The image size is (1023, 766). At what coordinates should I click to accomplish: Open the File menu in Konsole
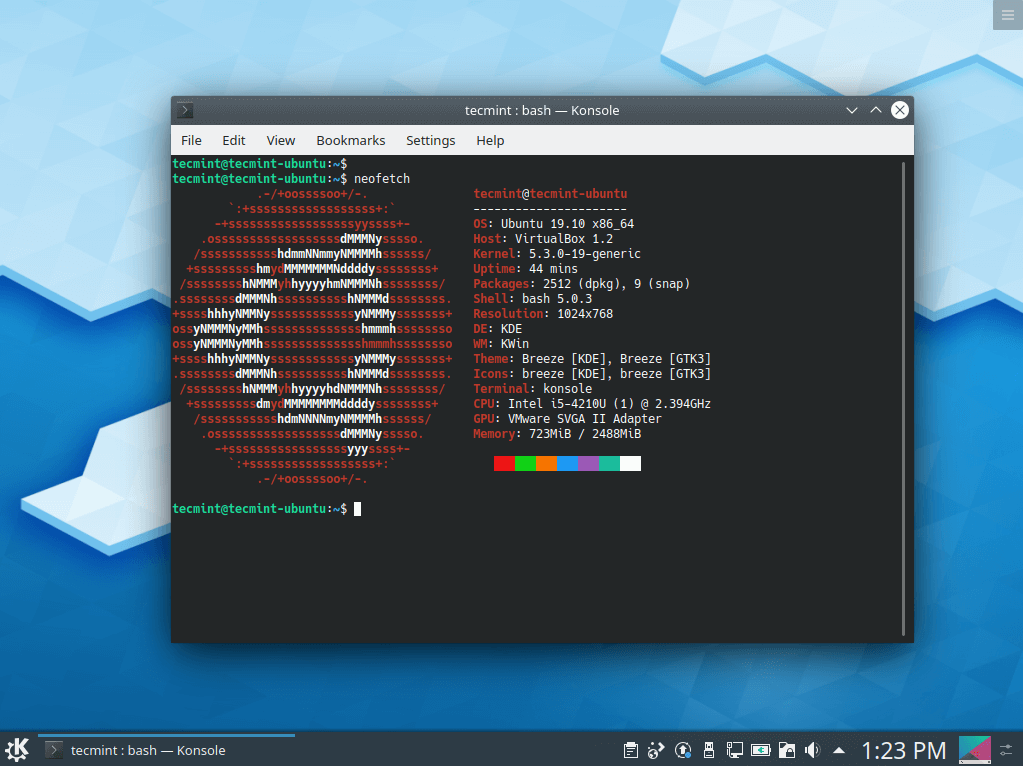[x=191, y=140]
